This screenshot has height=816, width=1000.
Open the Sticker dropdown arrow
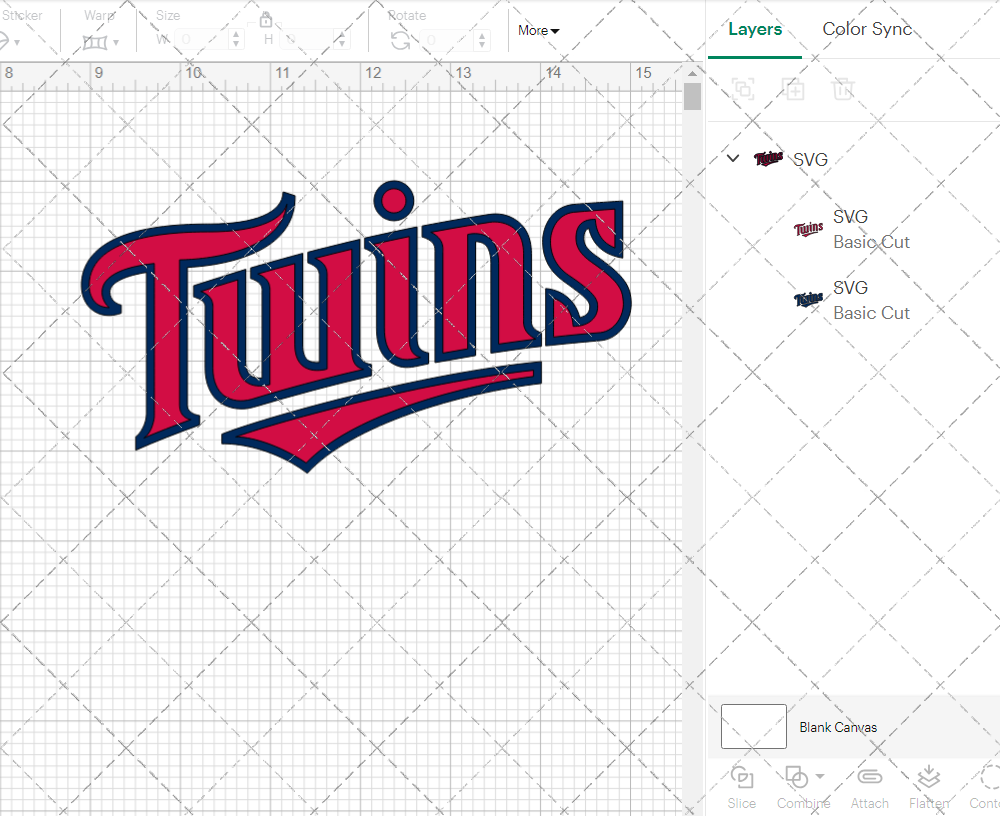(x=17, y=43)
